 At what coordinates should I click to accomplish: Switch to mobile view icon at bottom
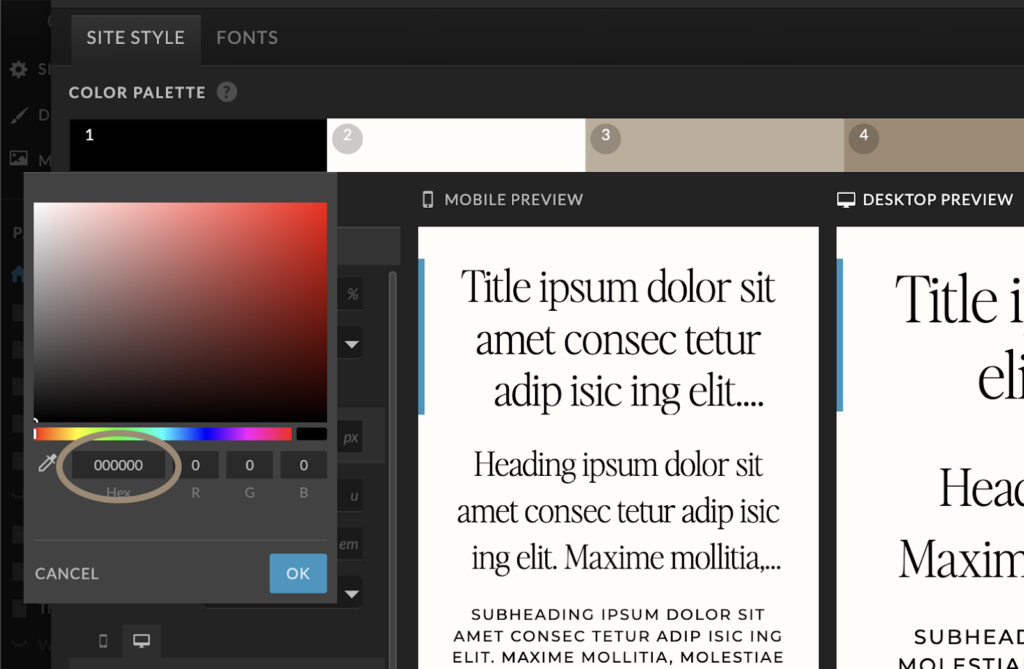tap(103, 641)
